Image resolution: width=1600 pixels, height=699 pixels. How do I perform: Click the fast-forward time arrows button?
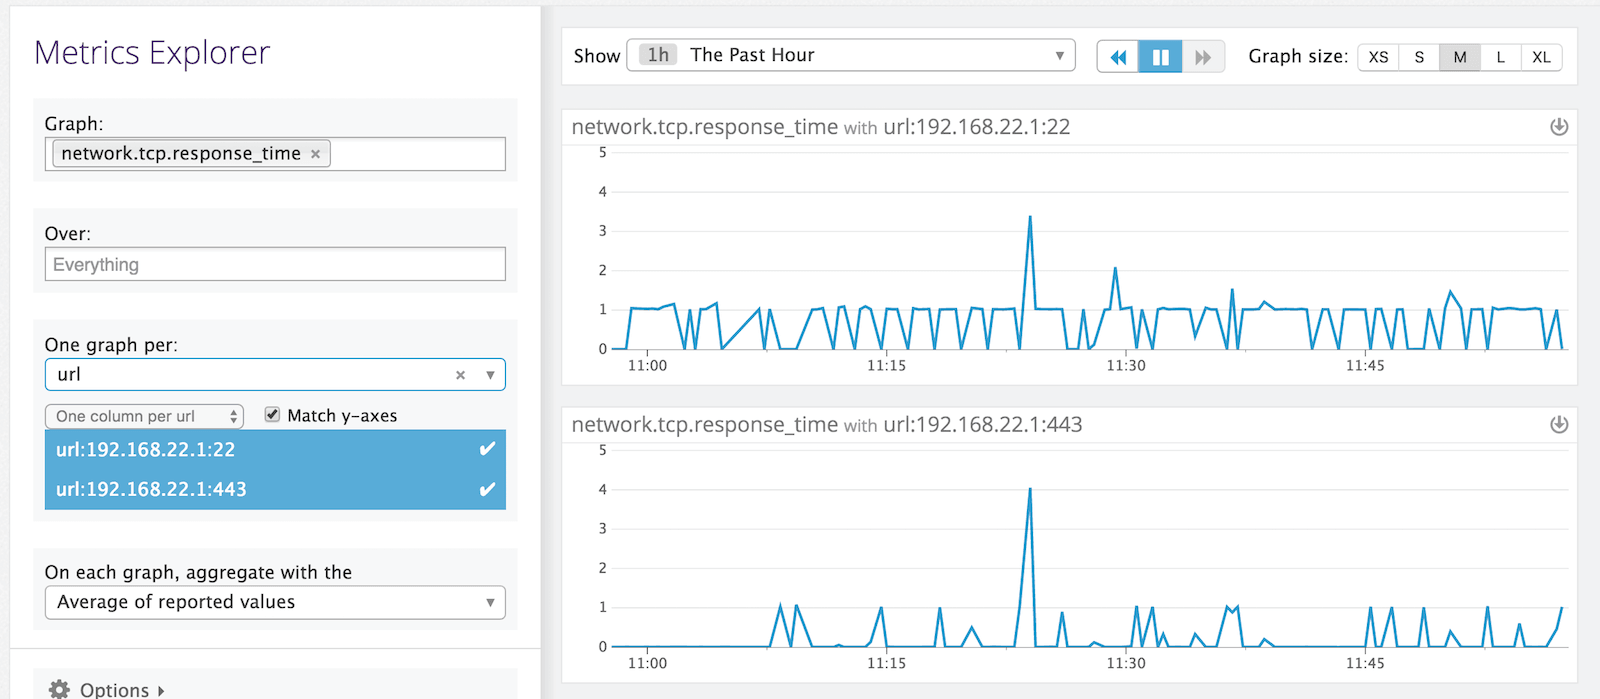tap(1203, 57)
